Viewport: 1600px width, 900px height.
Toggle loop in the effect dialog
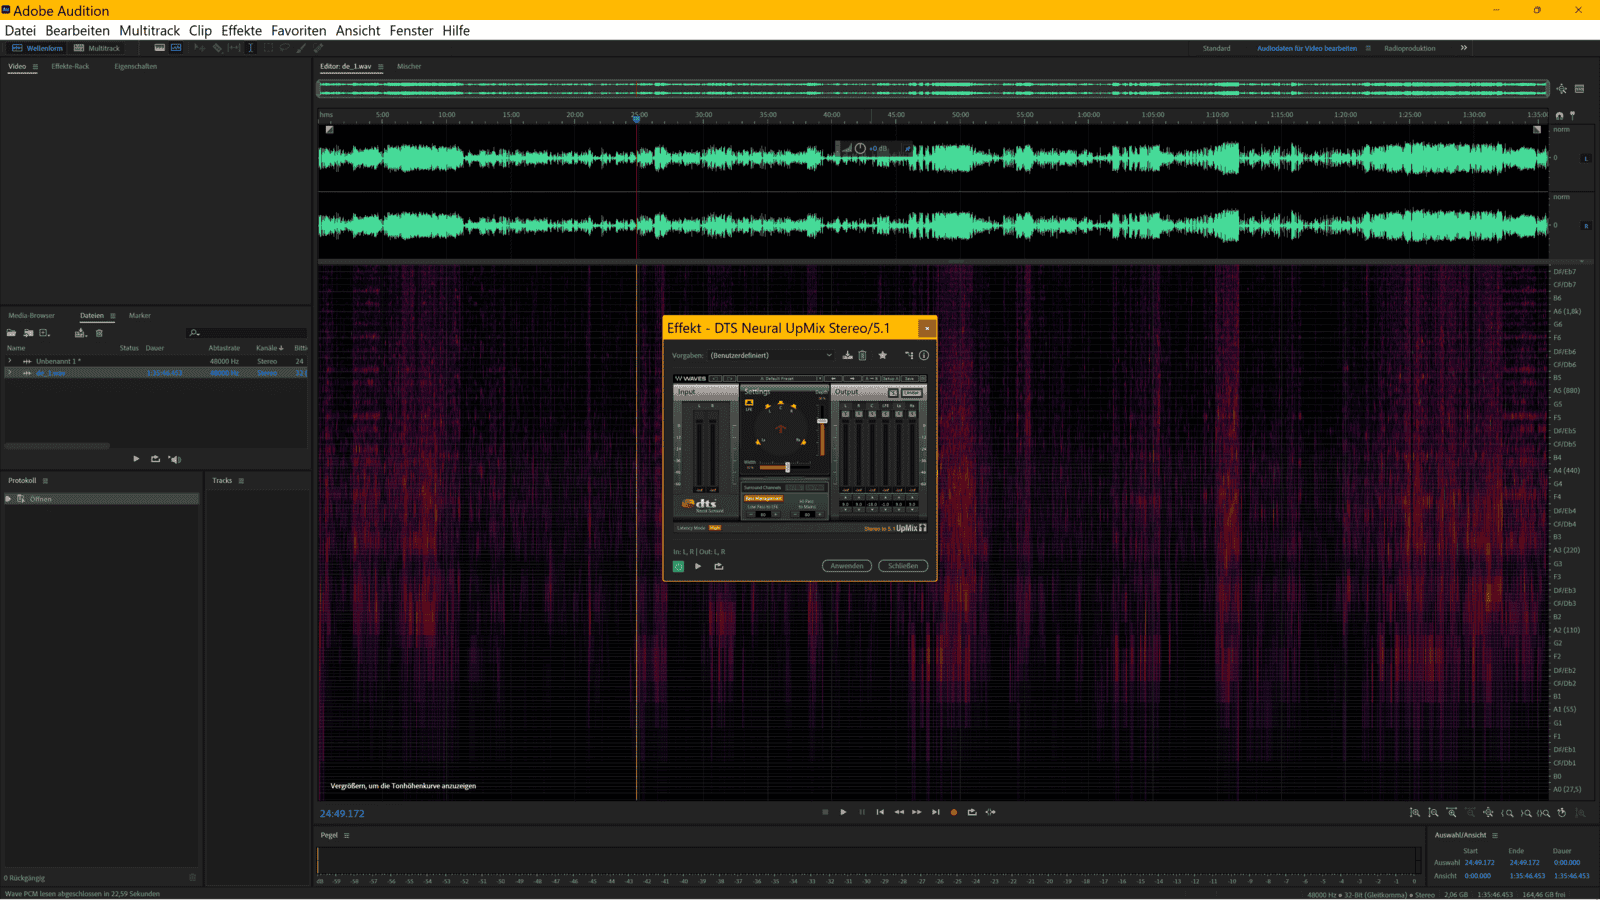718,566
